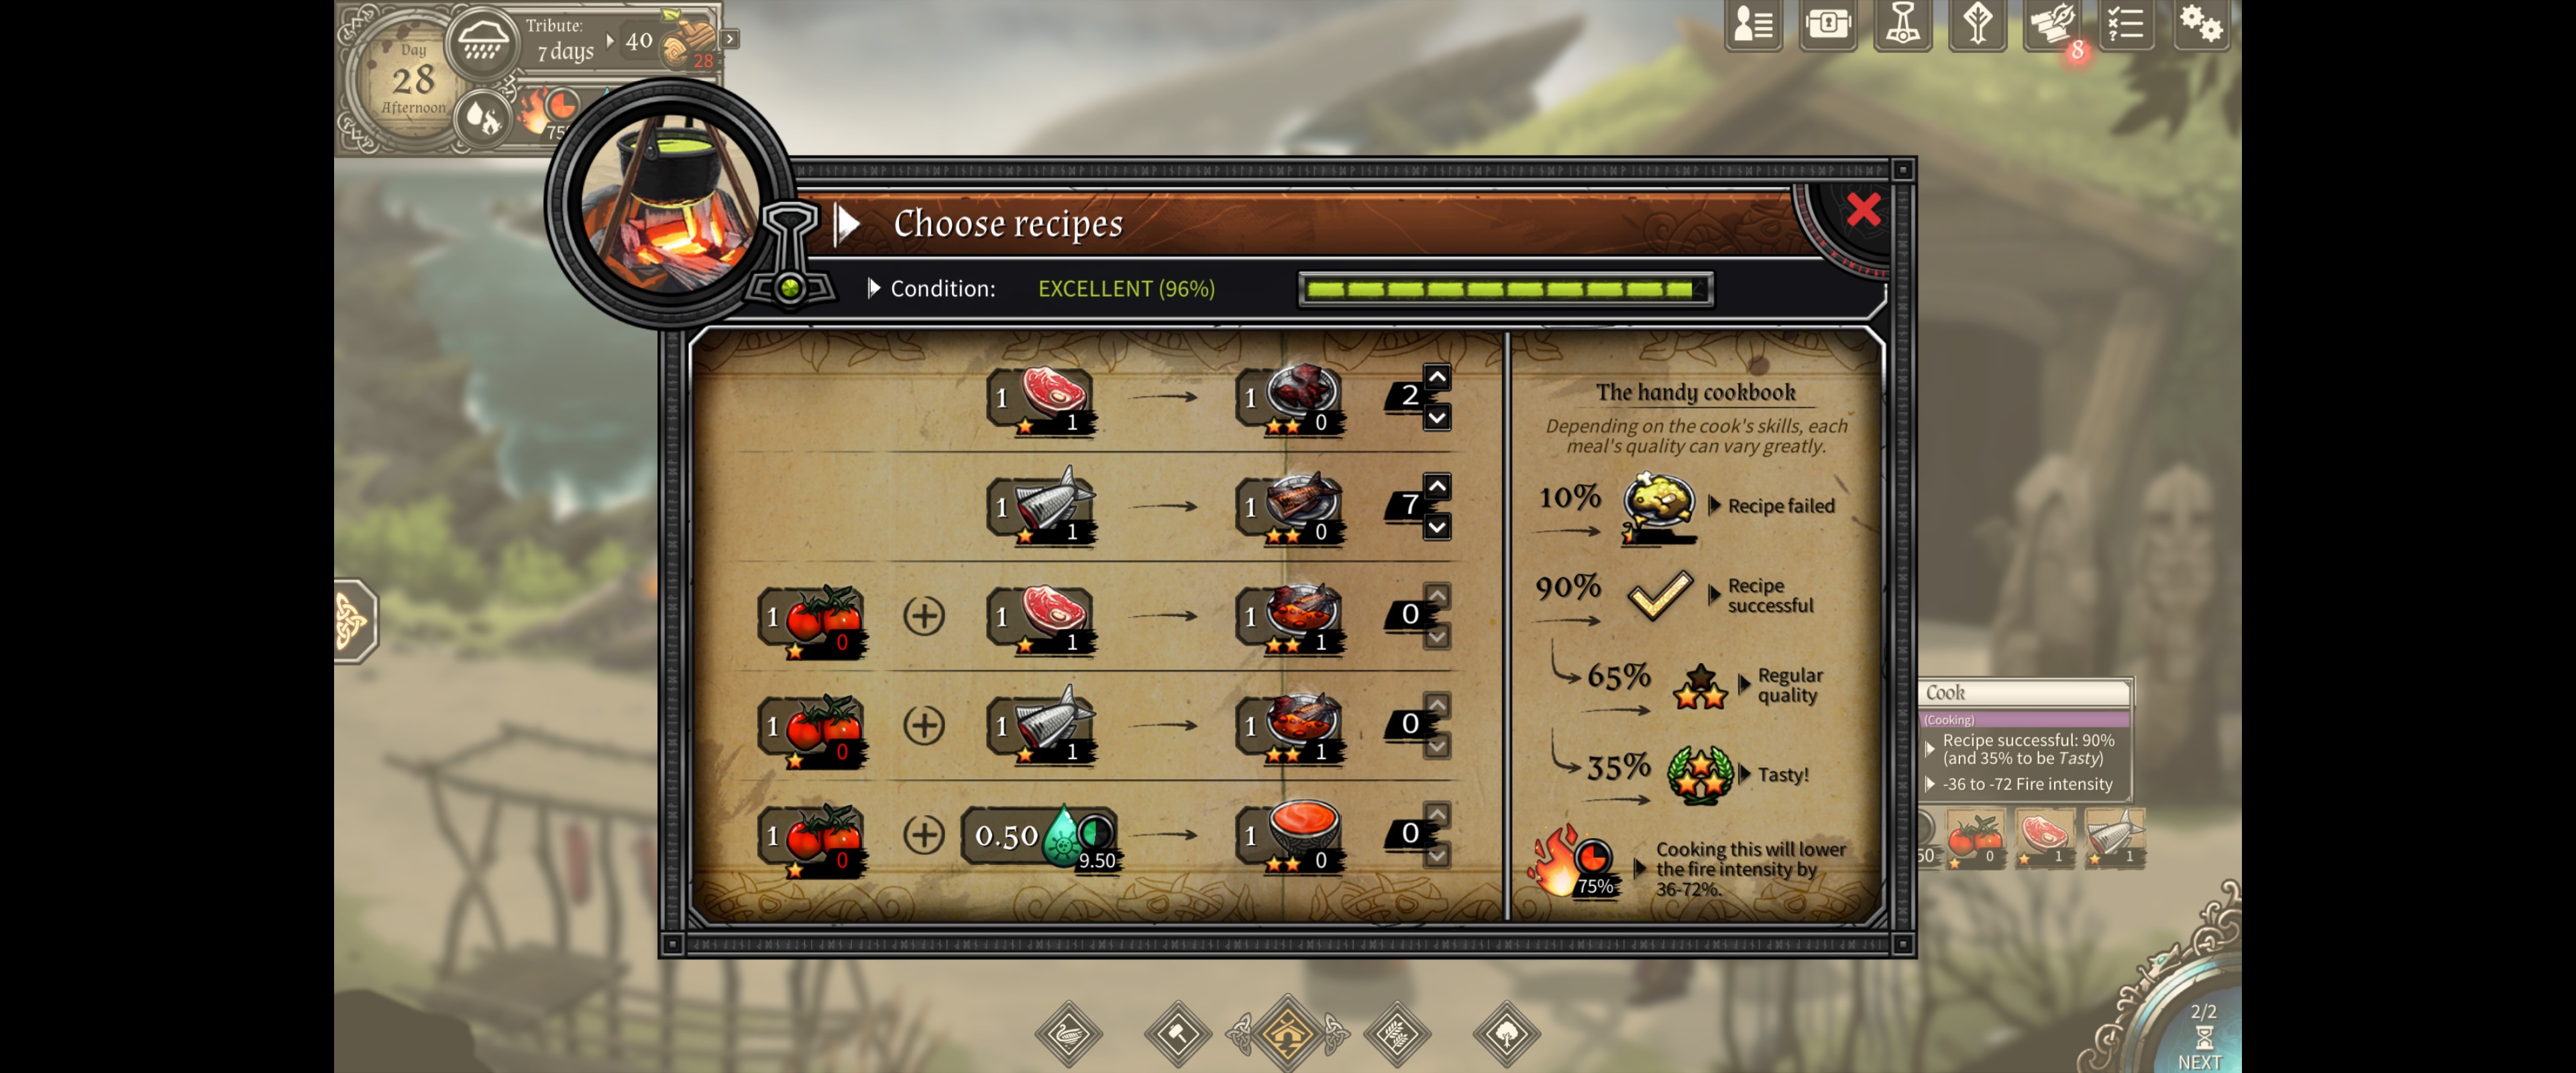Select the wheat farming category icon
This screenshot has width=2576, height=1073.
pos(1397,1034)
